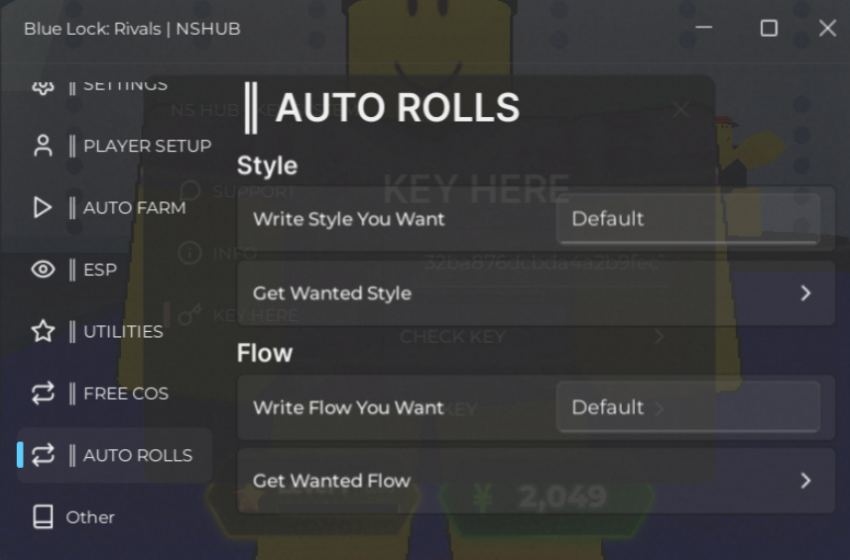Click the Flow section heading

point(265,353)
